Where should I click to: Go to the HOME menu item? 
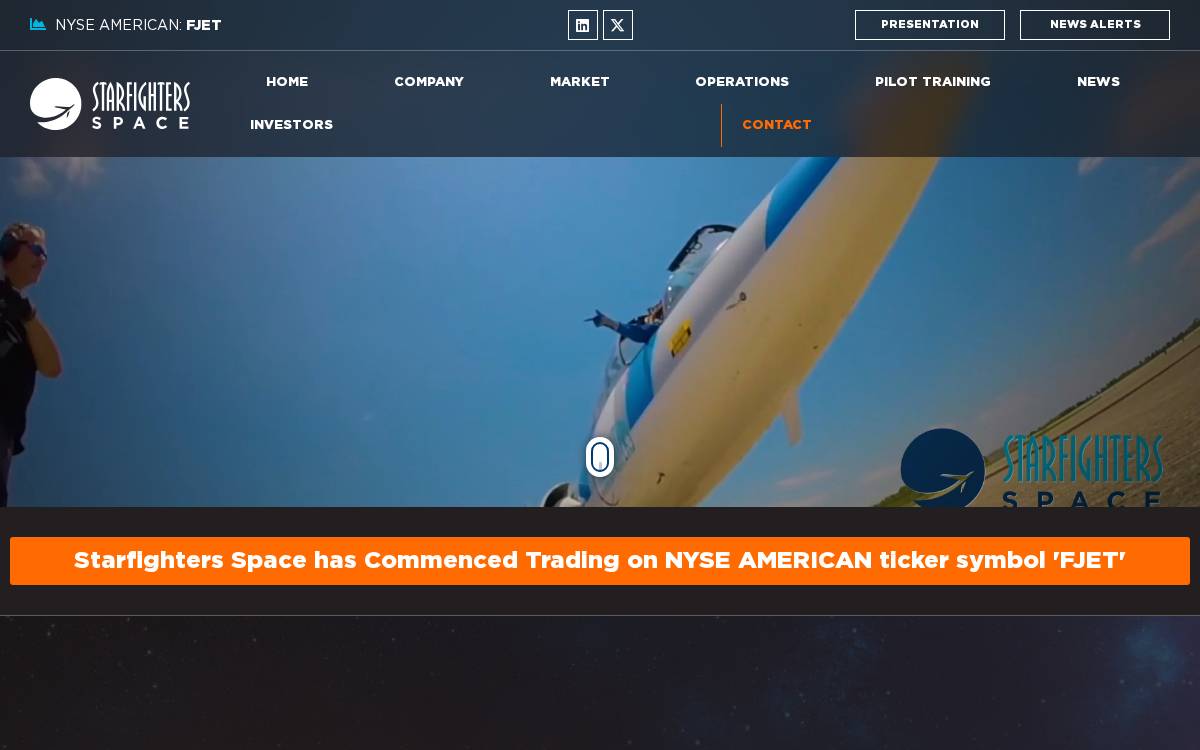tap(287, 82)
